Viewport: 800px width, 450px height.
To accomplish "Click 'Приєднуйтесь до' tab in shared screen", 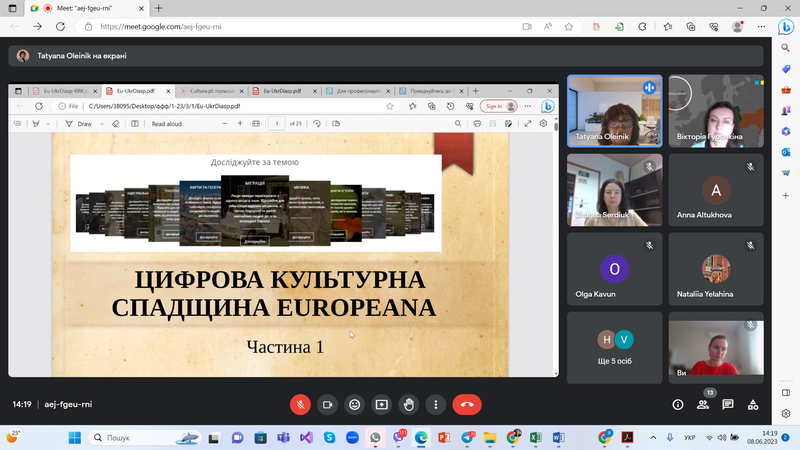I will click(432, 91).
